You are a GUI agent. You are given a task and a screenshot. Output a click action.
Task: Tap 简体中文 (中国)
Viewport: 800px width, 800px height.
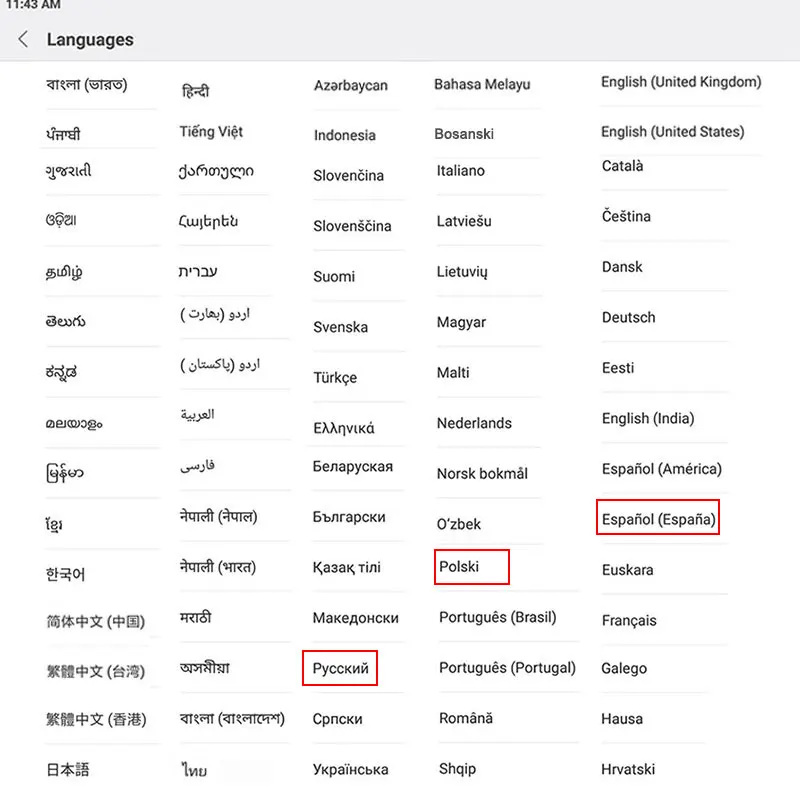coord(95,621)
